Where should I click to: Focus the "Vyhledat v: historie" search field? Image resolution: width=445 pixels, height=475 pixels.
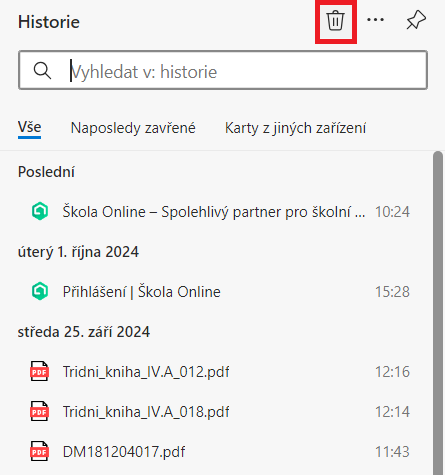point(223,70)
